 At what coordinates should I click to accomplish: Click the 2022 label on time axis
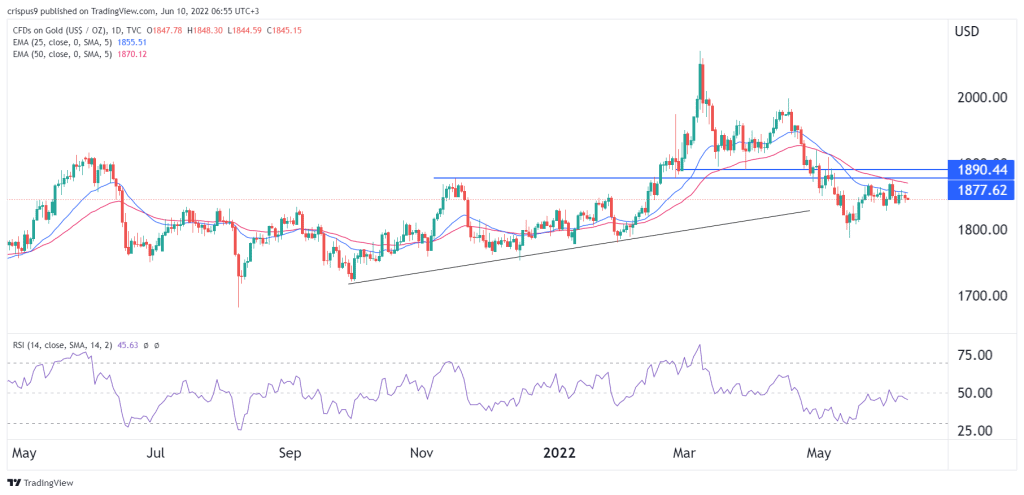coord(560,453)
